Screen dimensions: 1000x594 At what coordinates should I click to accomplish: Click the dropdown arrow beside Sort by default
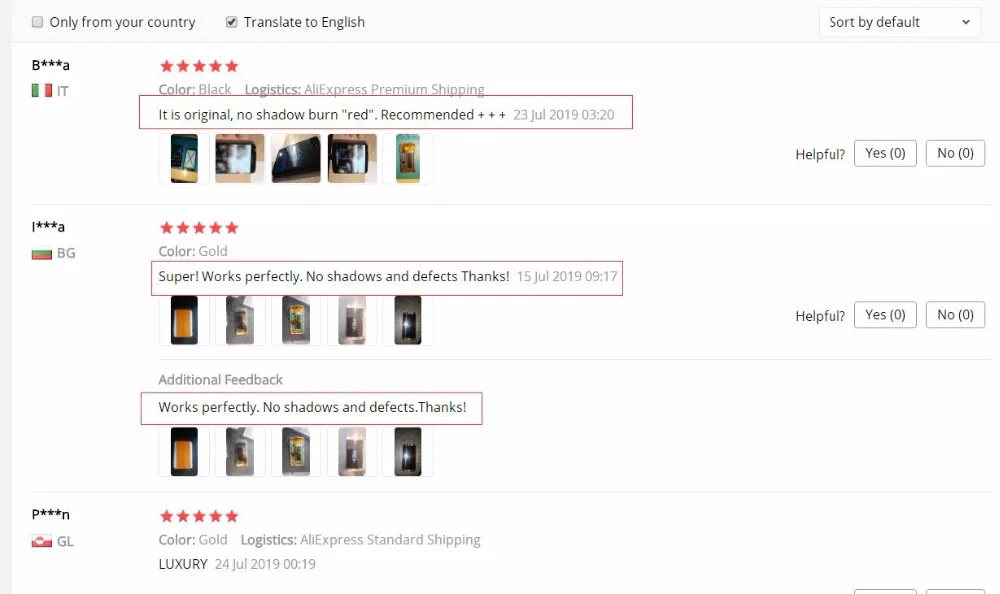tap(966, 22)
